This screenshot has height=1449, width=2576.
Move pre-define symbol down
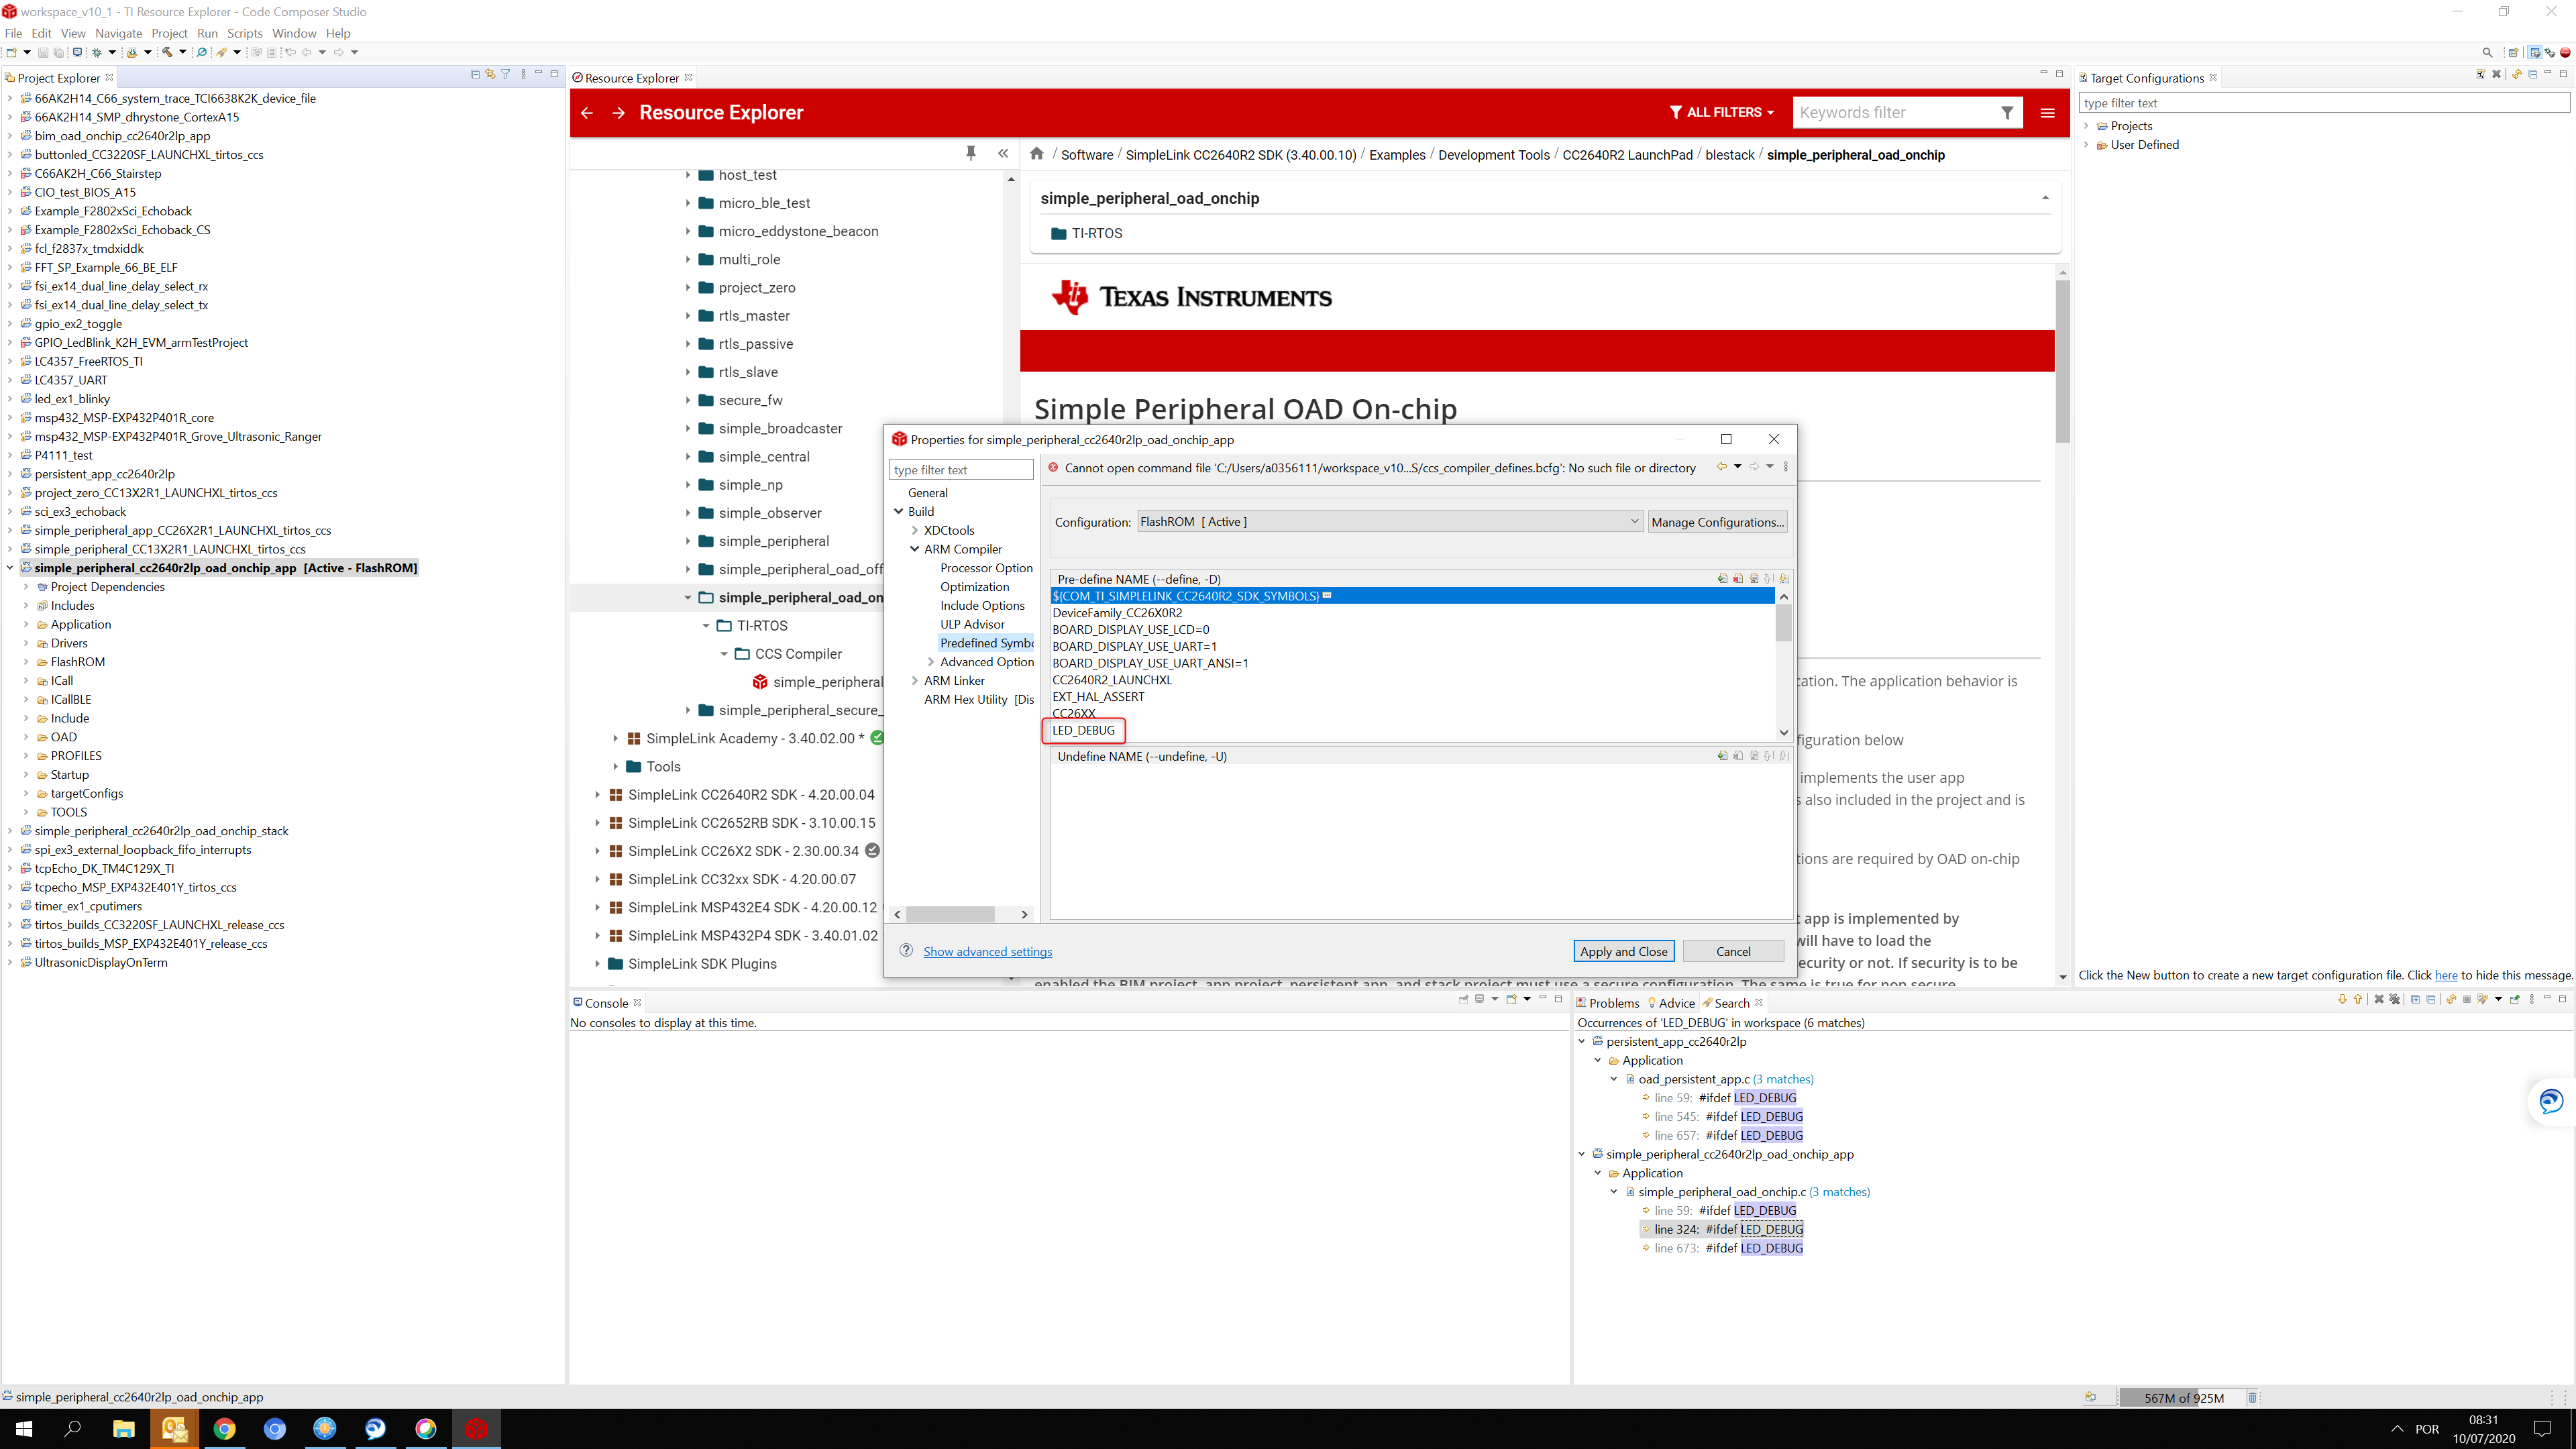(x=1784, y=579)
